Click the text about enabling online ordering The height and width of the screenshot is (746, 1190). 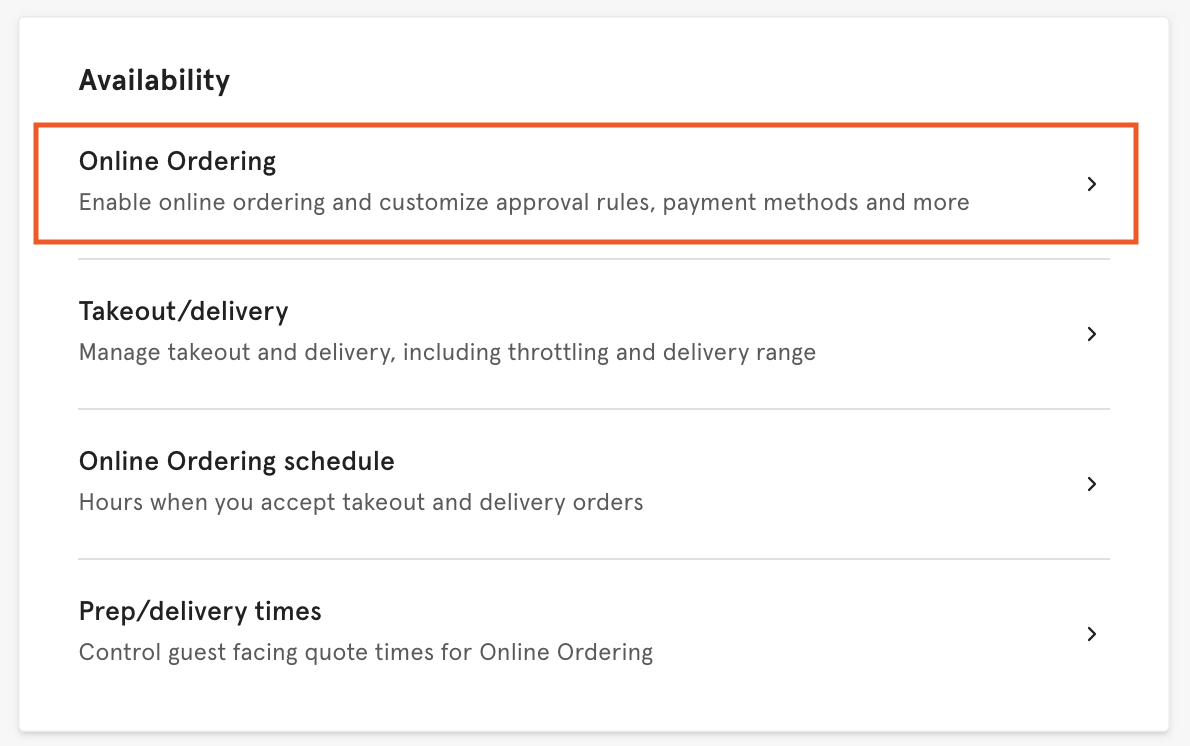click(524, 202)
